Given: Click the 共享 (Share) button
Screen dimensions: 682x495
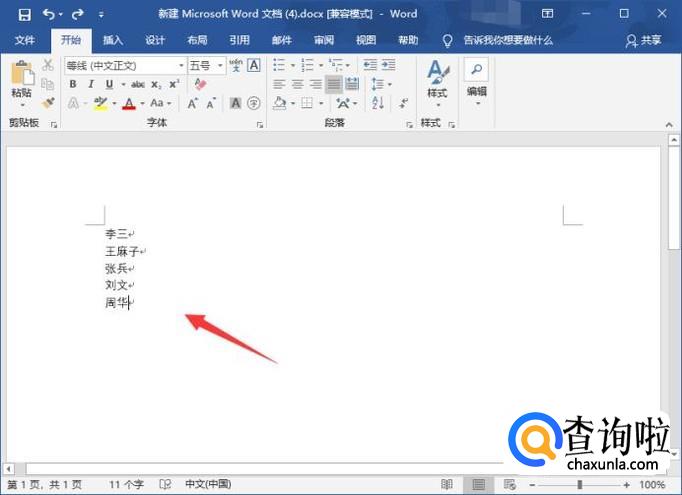Looking at the screenshot, I should [x=643, y=40].
